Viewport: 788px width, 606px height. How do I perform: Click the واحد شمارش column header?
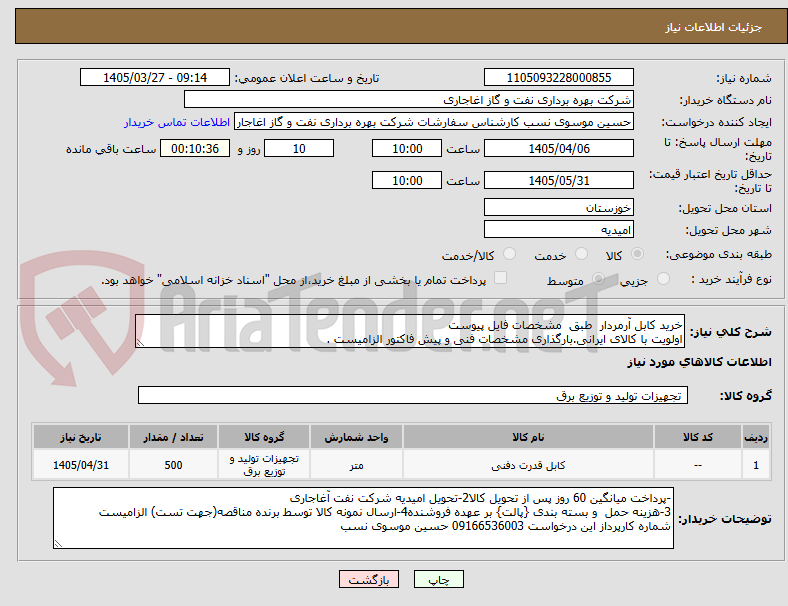pyautogui.click(x=356, y=437)
